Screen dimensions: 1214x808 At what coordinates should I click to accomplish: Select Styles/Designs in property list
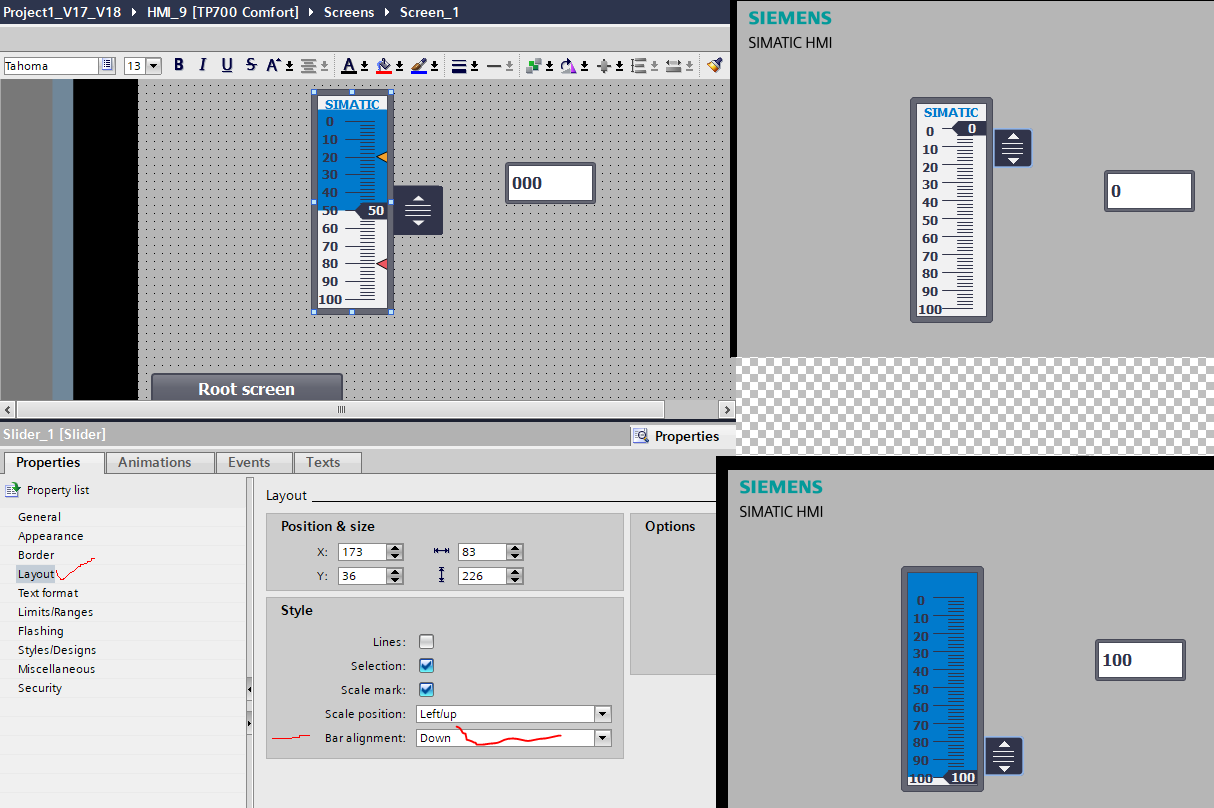point(57,650)
